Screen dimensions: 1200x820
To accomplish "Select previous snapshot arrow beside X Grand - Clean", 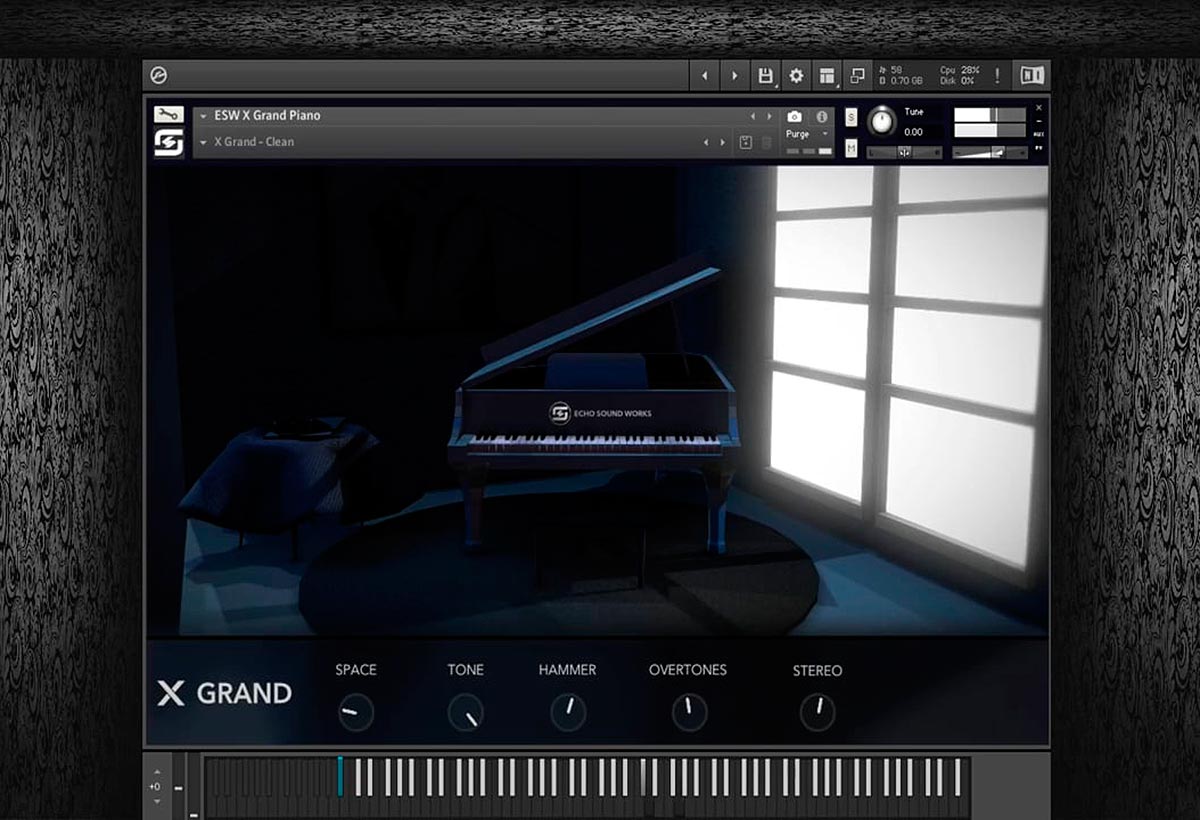I will [x=707, y=143].
